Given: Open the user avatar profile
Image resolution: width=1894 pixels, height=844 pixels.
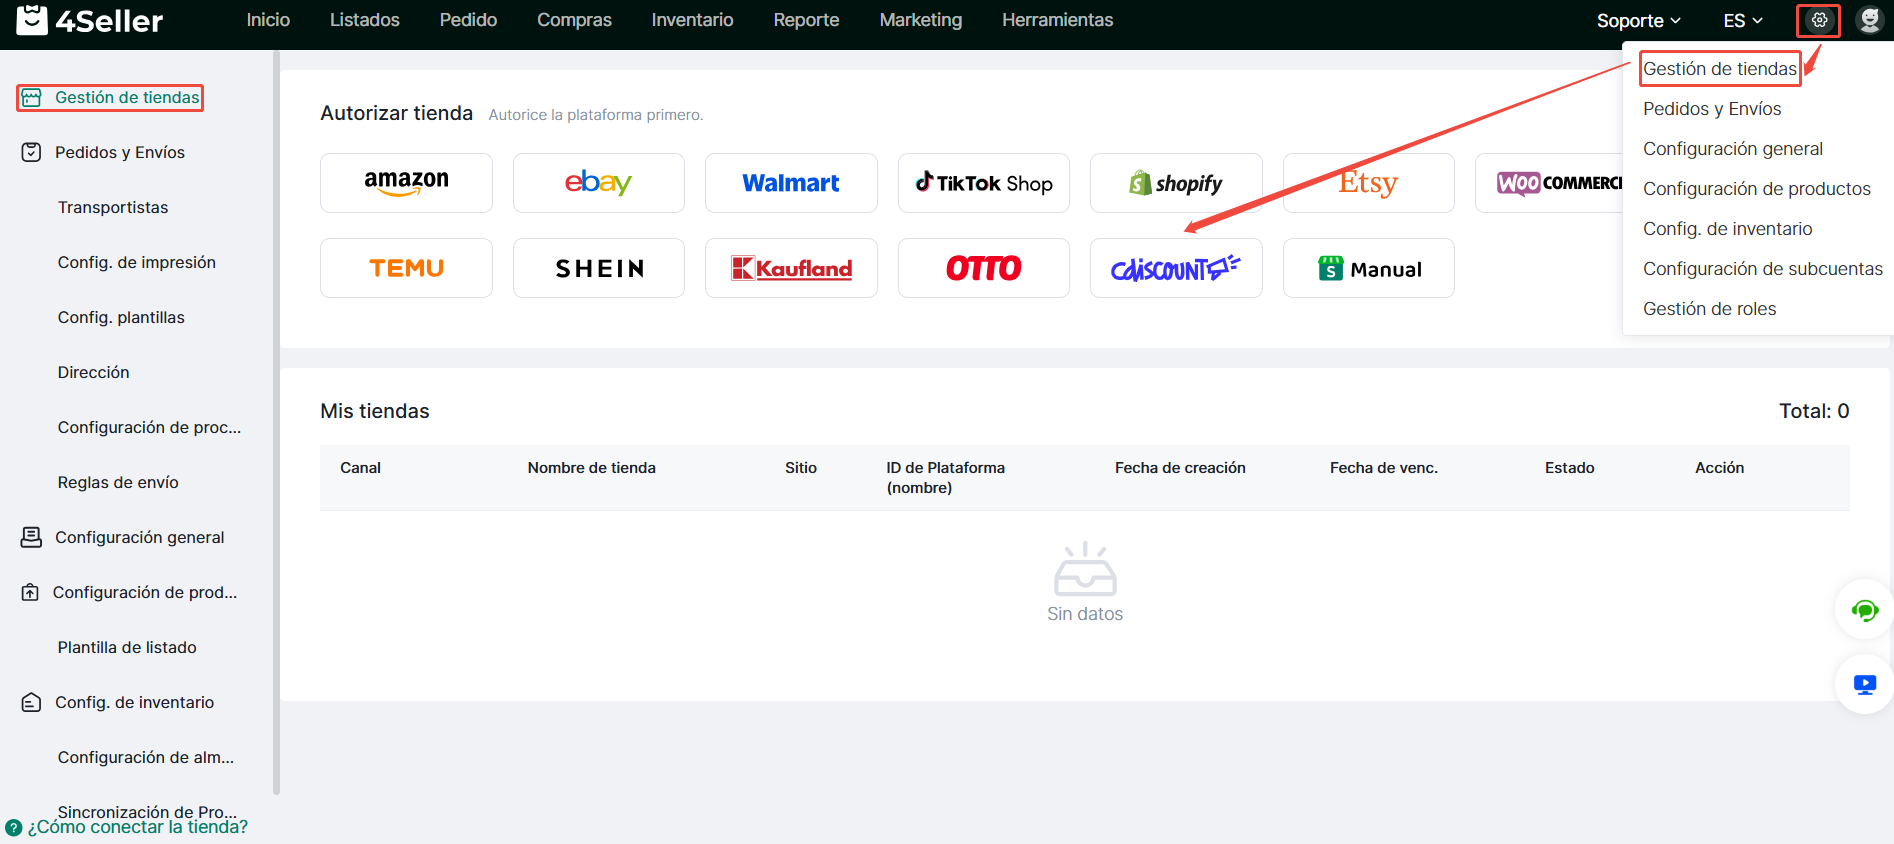Looking at the screenshot, I should pyautogui.click(x=1869, y=20).
